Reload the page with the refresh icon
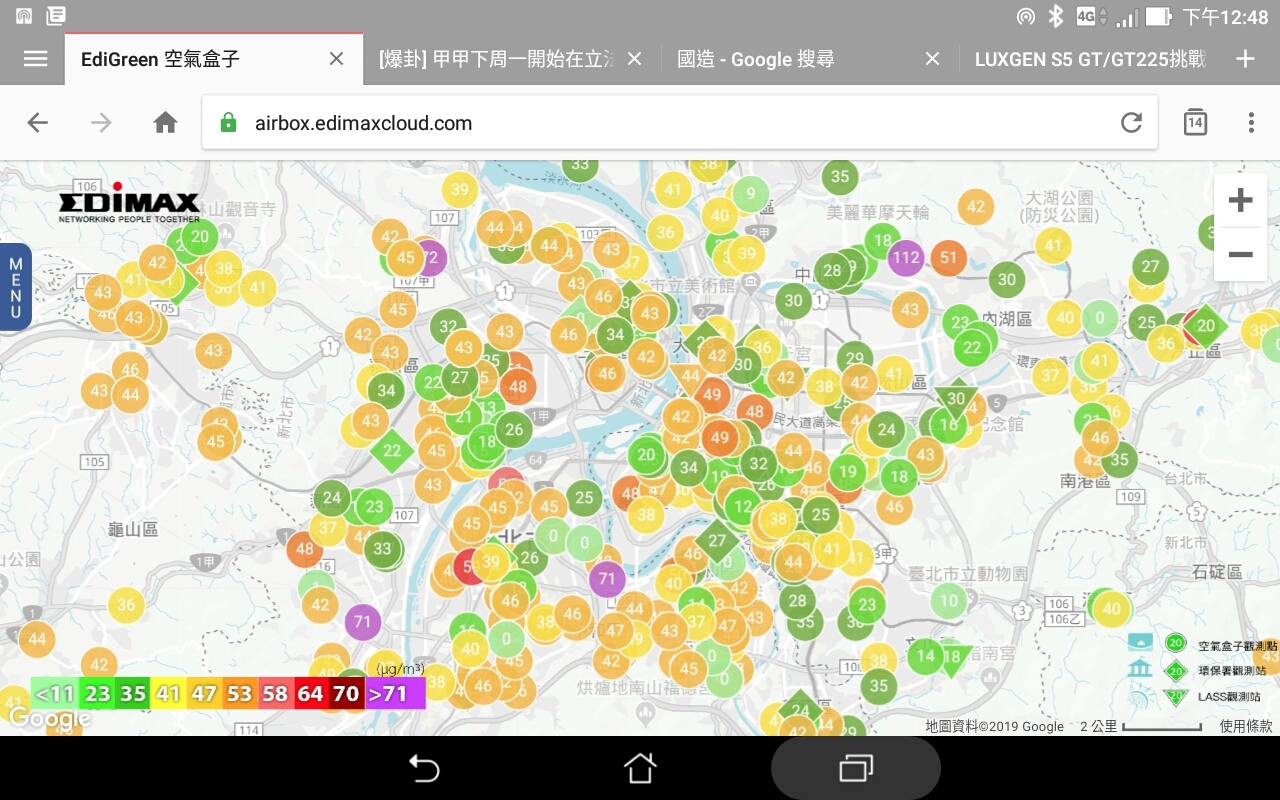The image size is (1280, 800). point(1131,122)
